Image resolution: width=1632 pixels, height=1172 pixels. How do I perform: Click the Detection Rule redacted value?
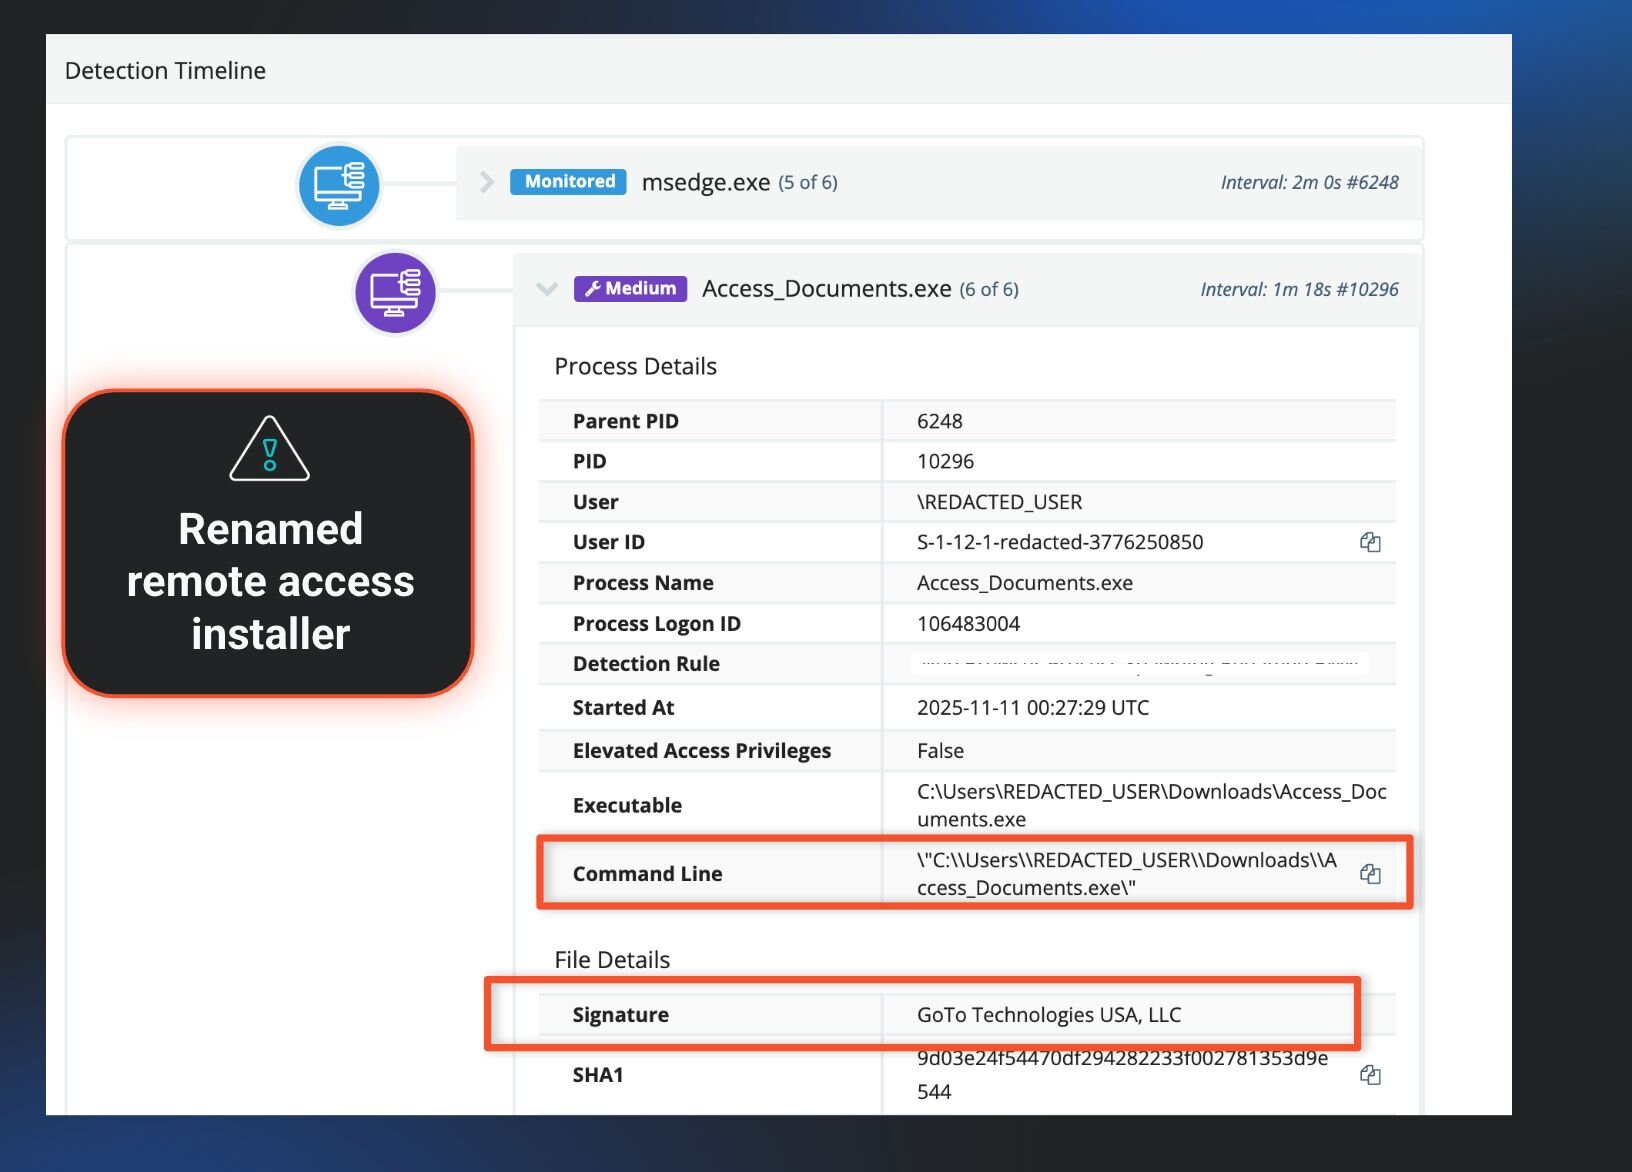[x=1139, y=663]
